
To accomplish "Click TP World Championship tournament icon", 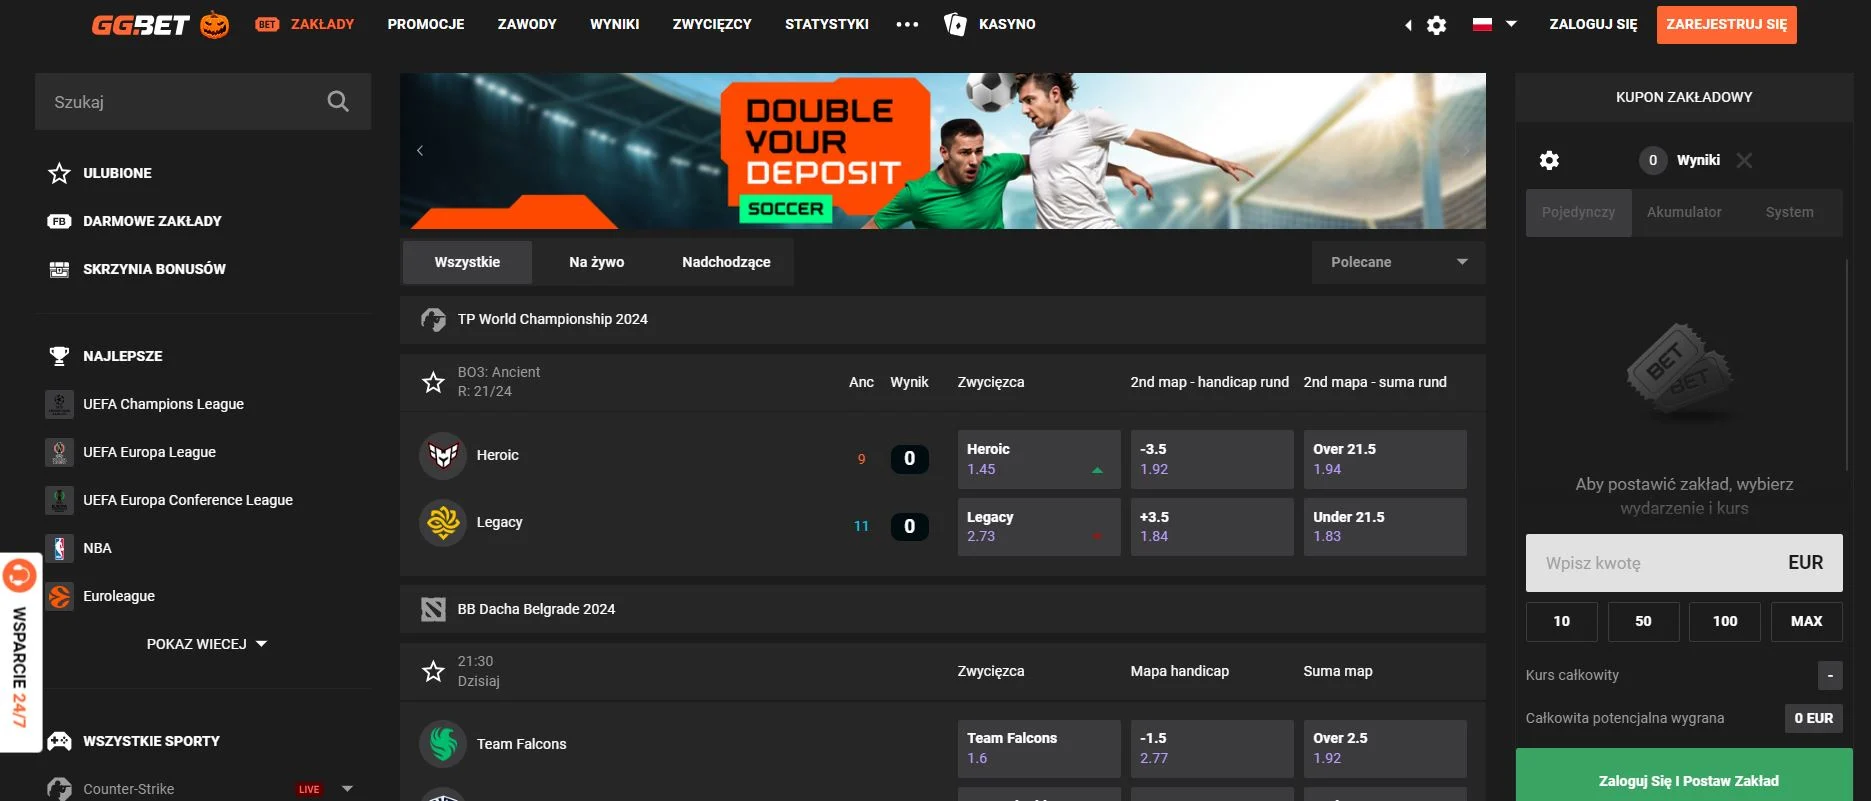I will click(x=433, y=320).
